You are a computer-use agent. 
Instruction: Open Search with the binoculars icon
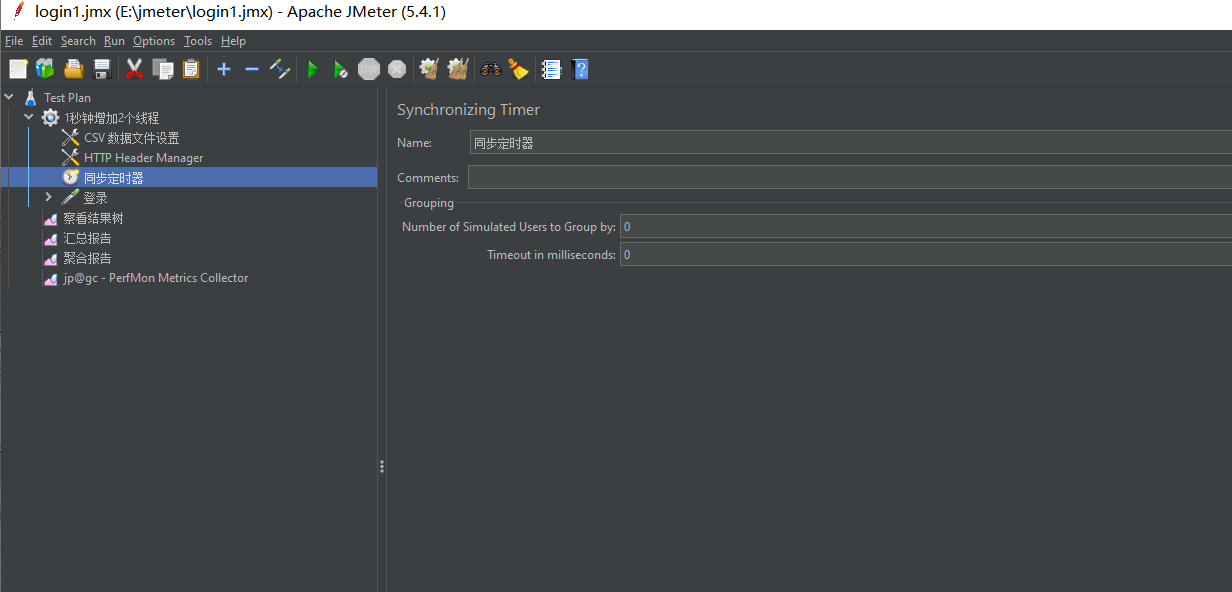pyautogui.click(x=490, y=69)
